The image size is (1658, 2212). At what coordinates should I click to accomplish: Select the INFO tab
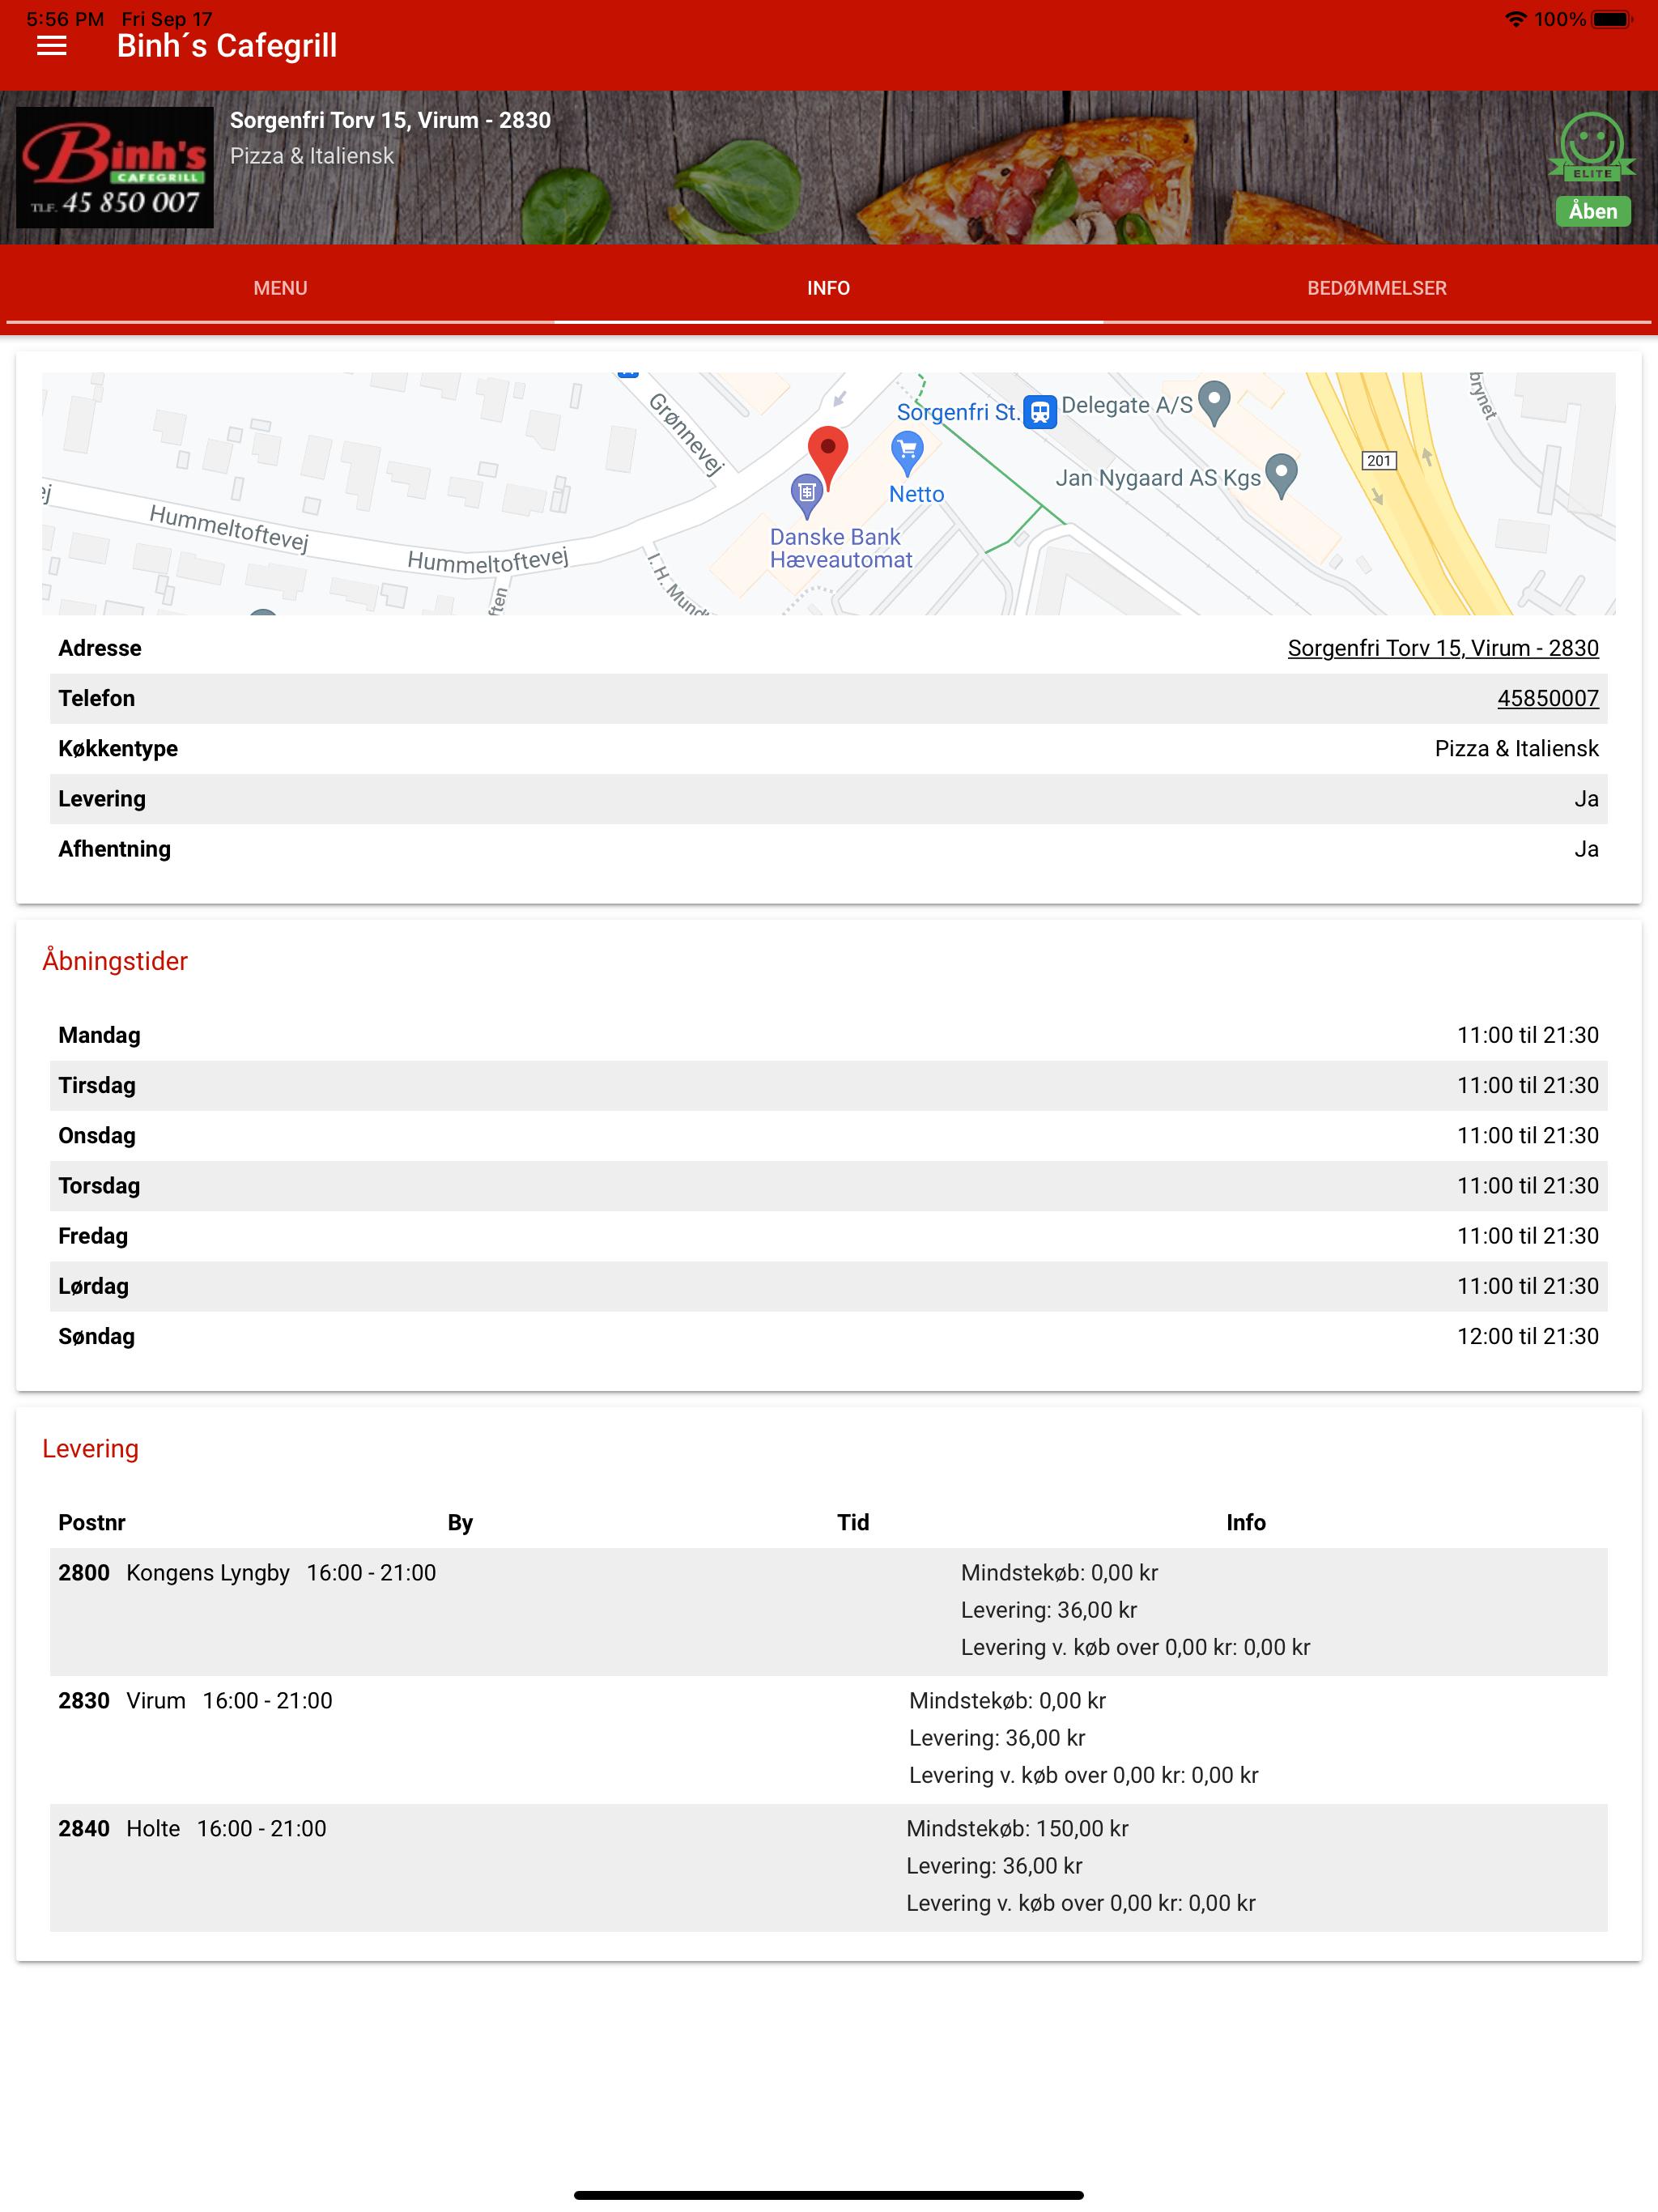click(x=828, y=288)
